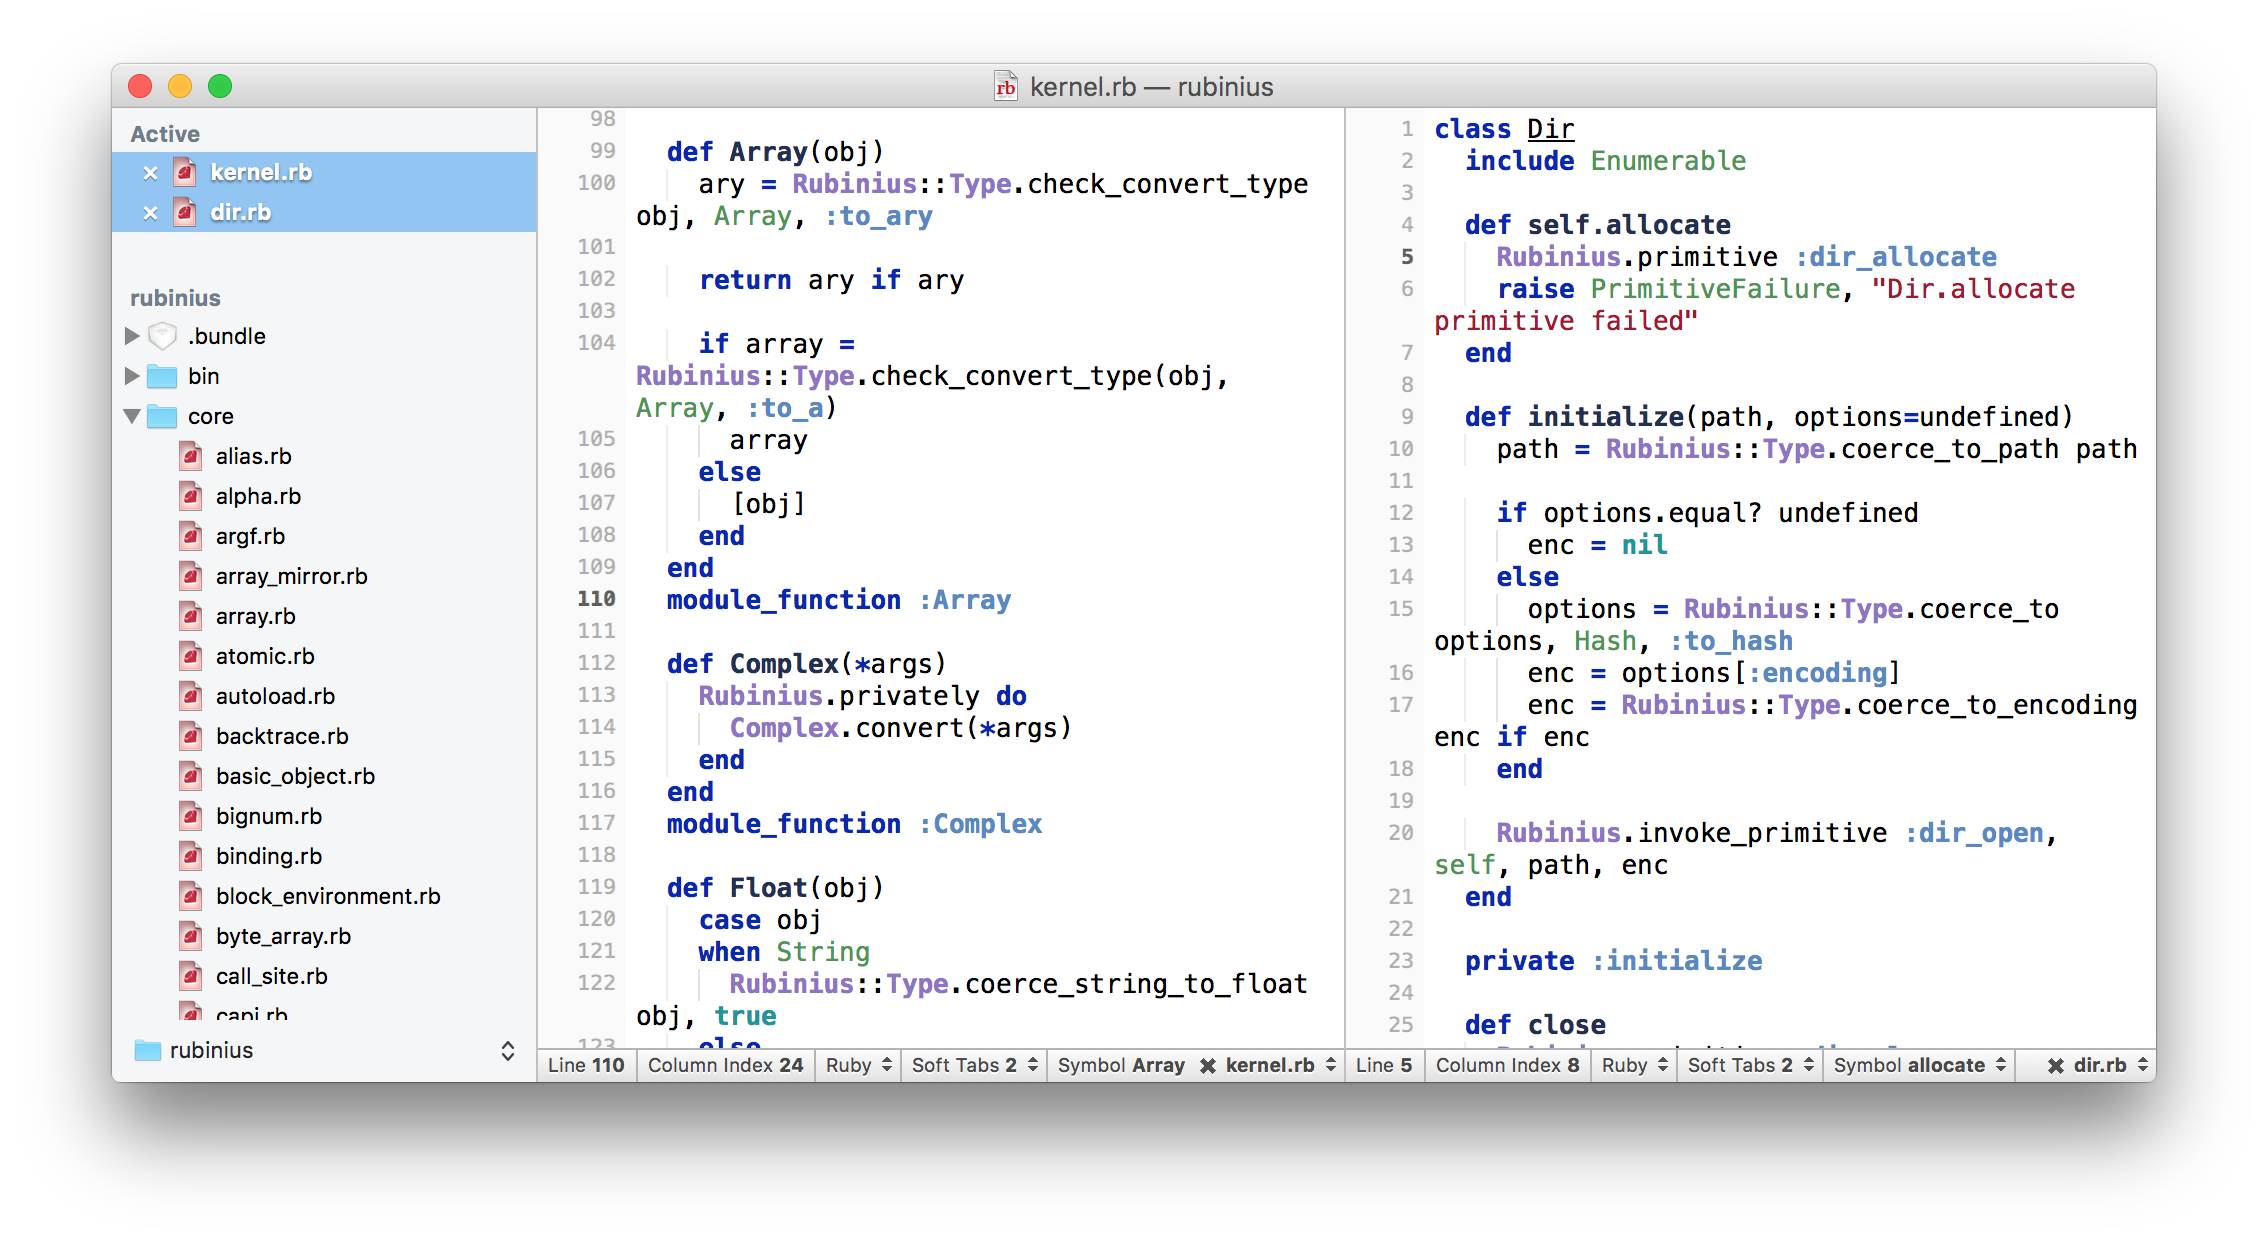Viewport: 2268px width, 1242px height.
Task: Click the title bar rb document icon
Action: click(x=1005, y=87)
